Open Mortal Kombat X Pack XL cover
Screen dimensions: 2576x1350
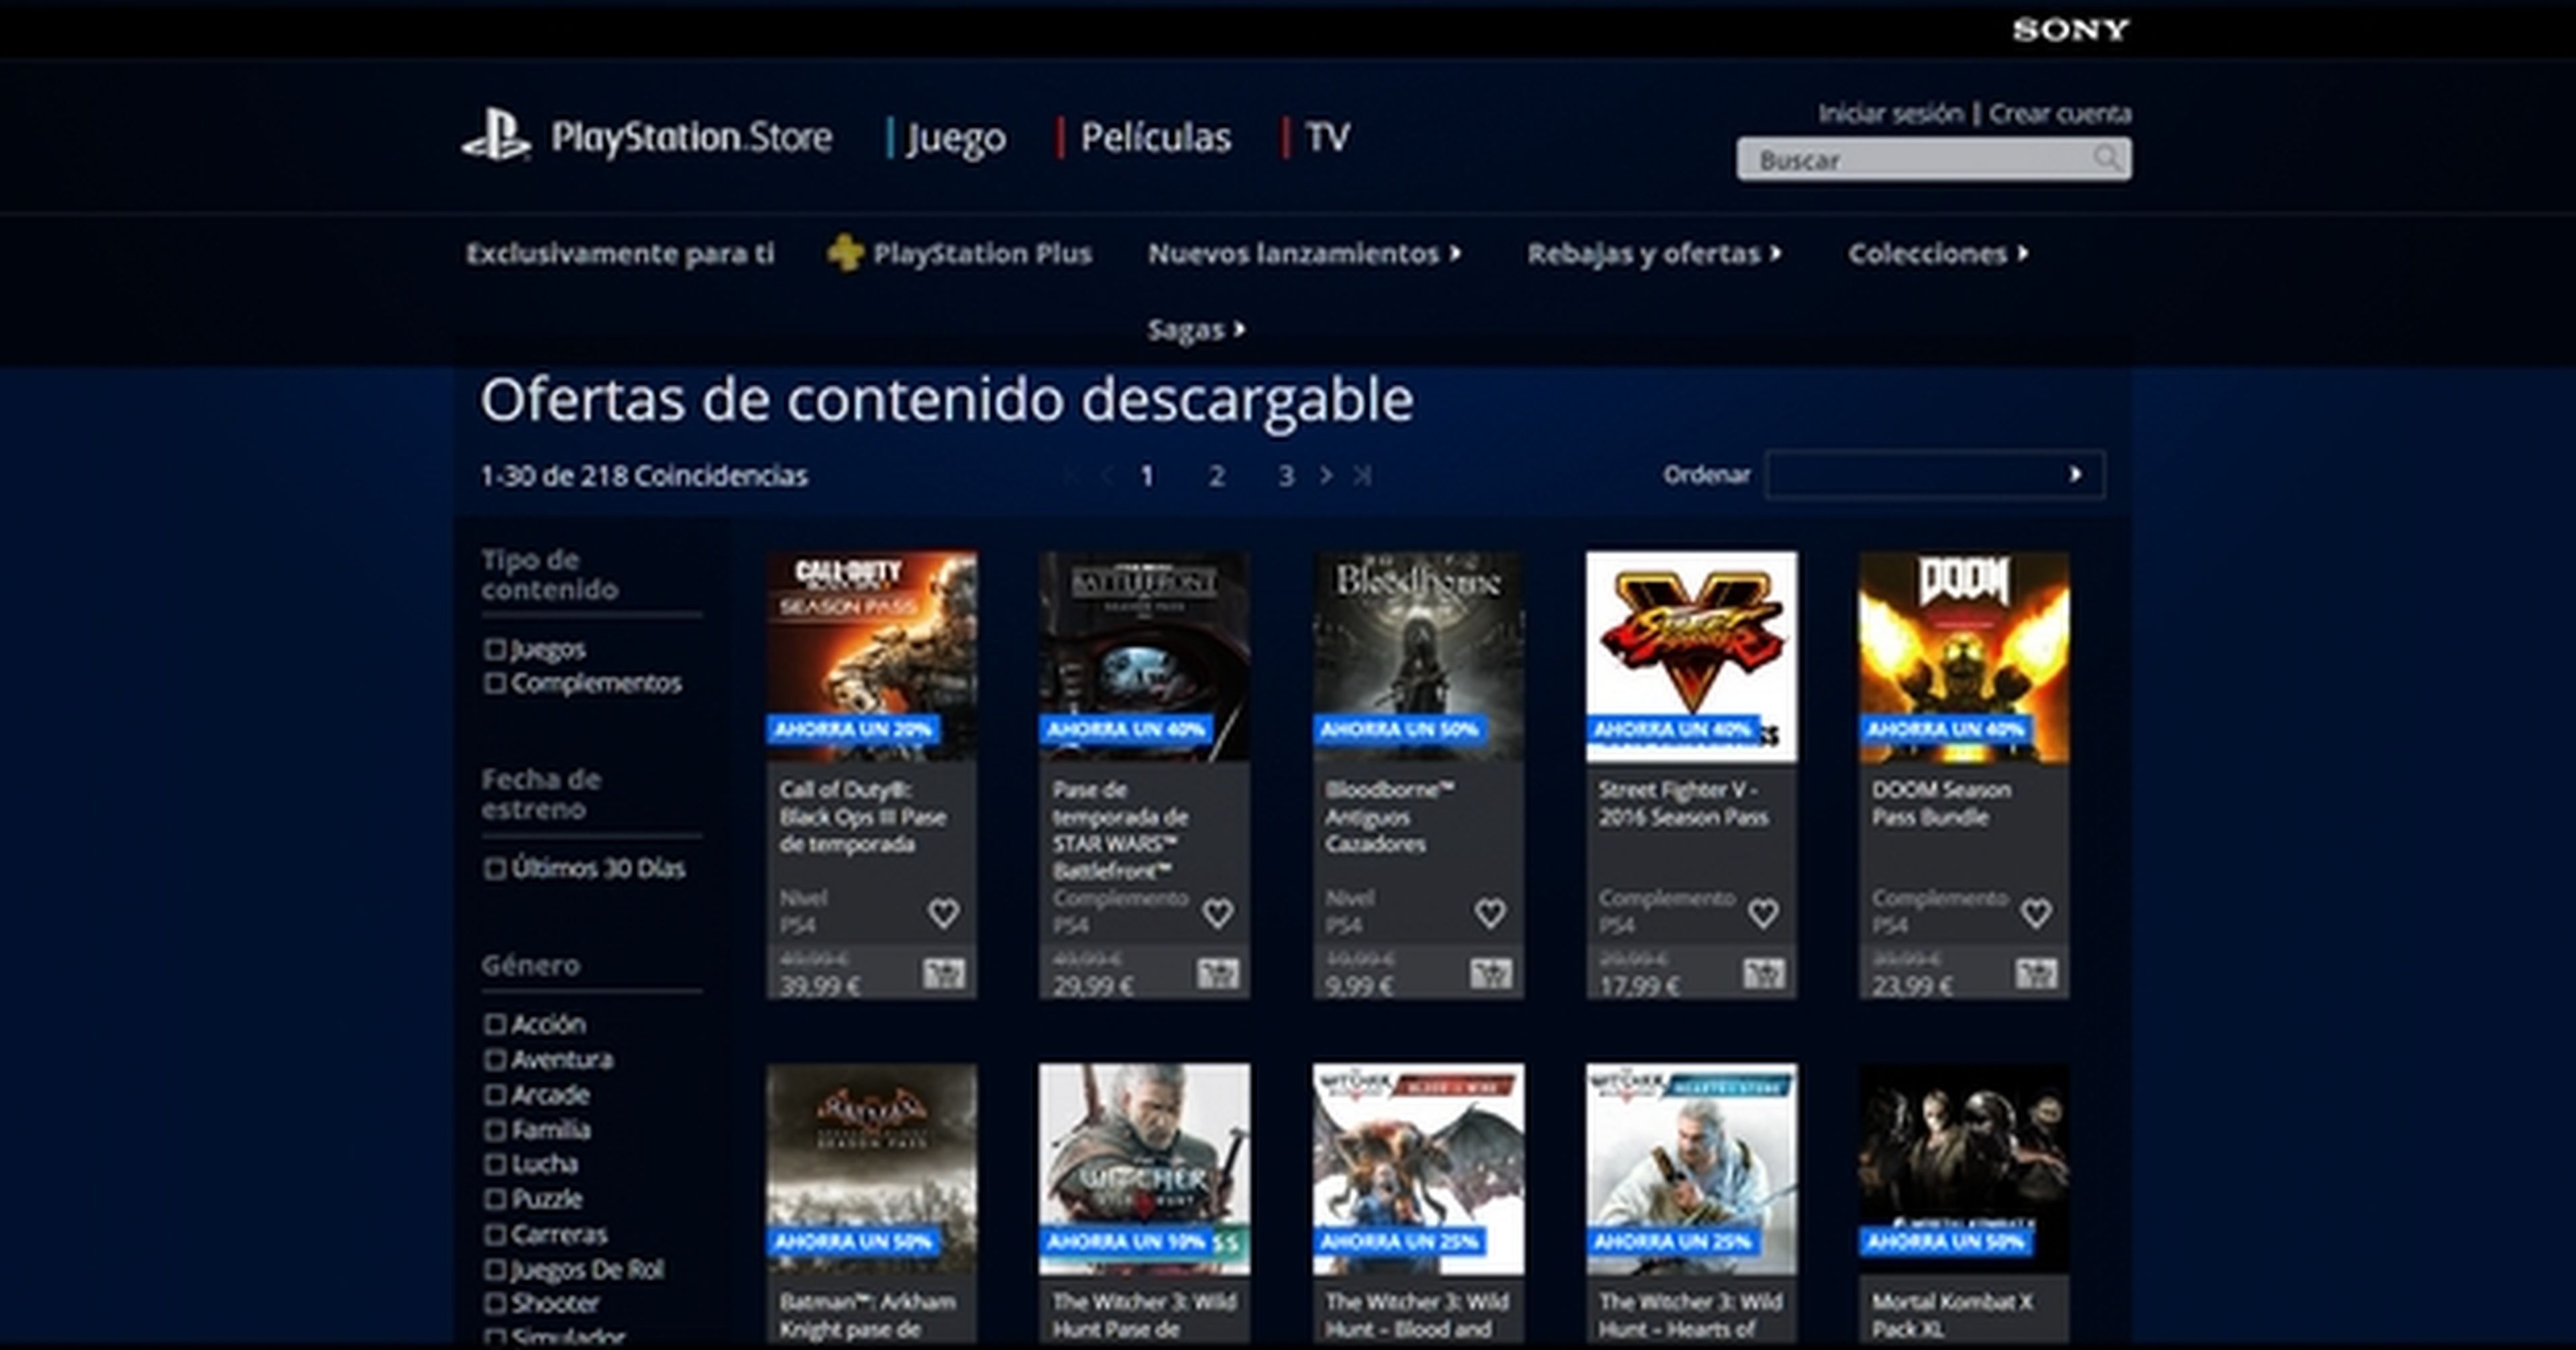1964,1168
